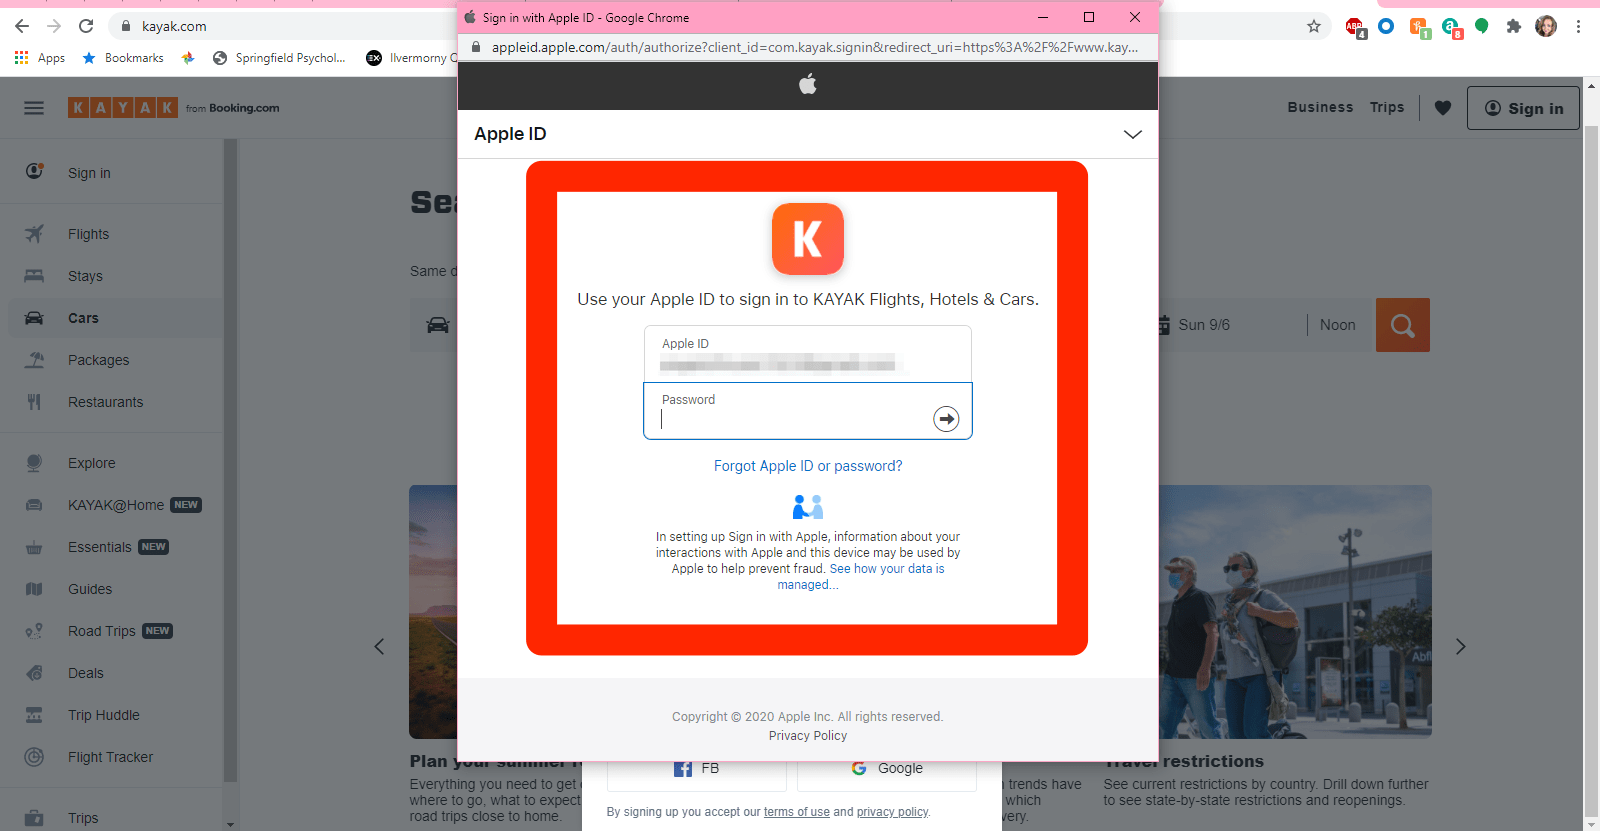Focus the Password field
The height and width of the screenshot is (831, 1600).
click(808, 411)
